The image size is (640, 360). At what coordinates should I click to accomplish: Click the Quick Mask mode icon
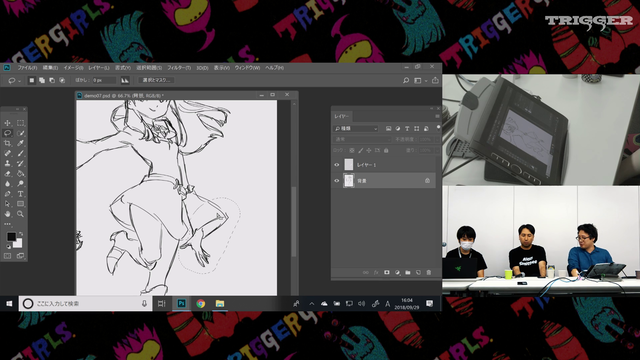tap(7, 256)
